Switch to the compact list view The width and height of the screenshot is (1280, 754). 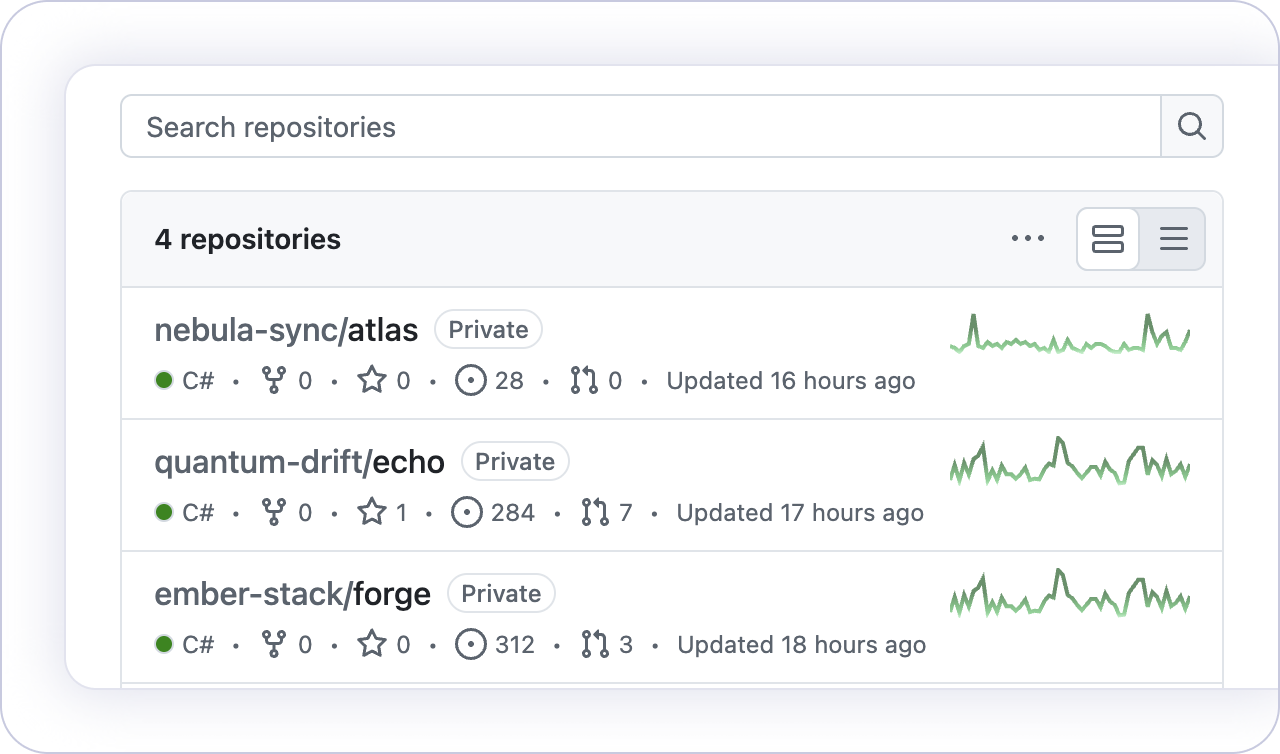1173,239
